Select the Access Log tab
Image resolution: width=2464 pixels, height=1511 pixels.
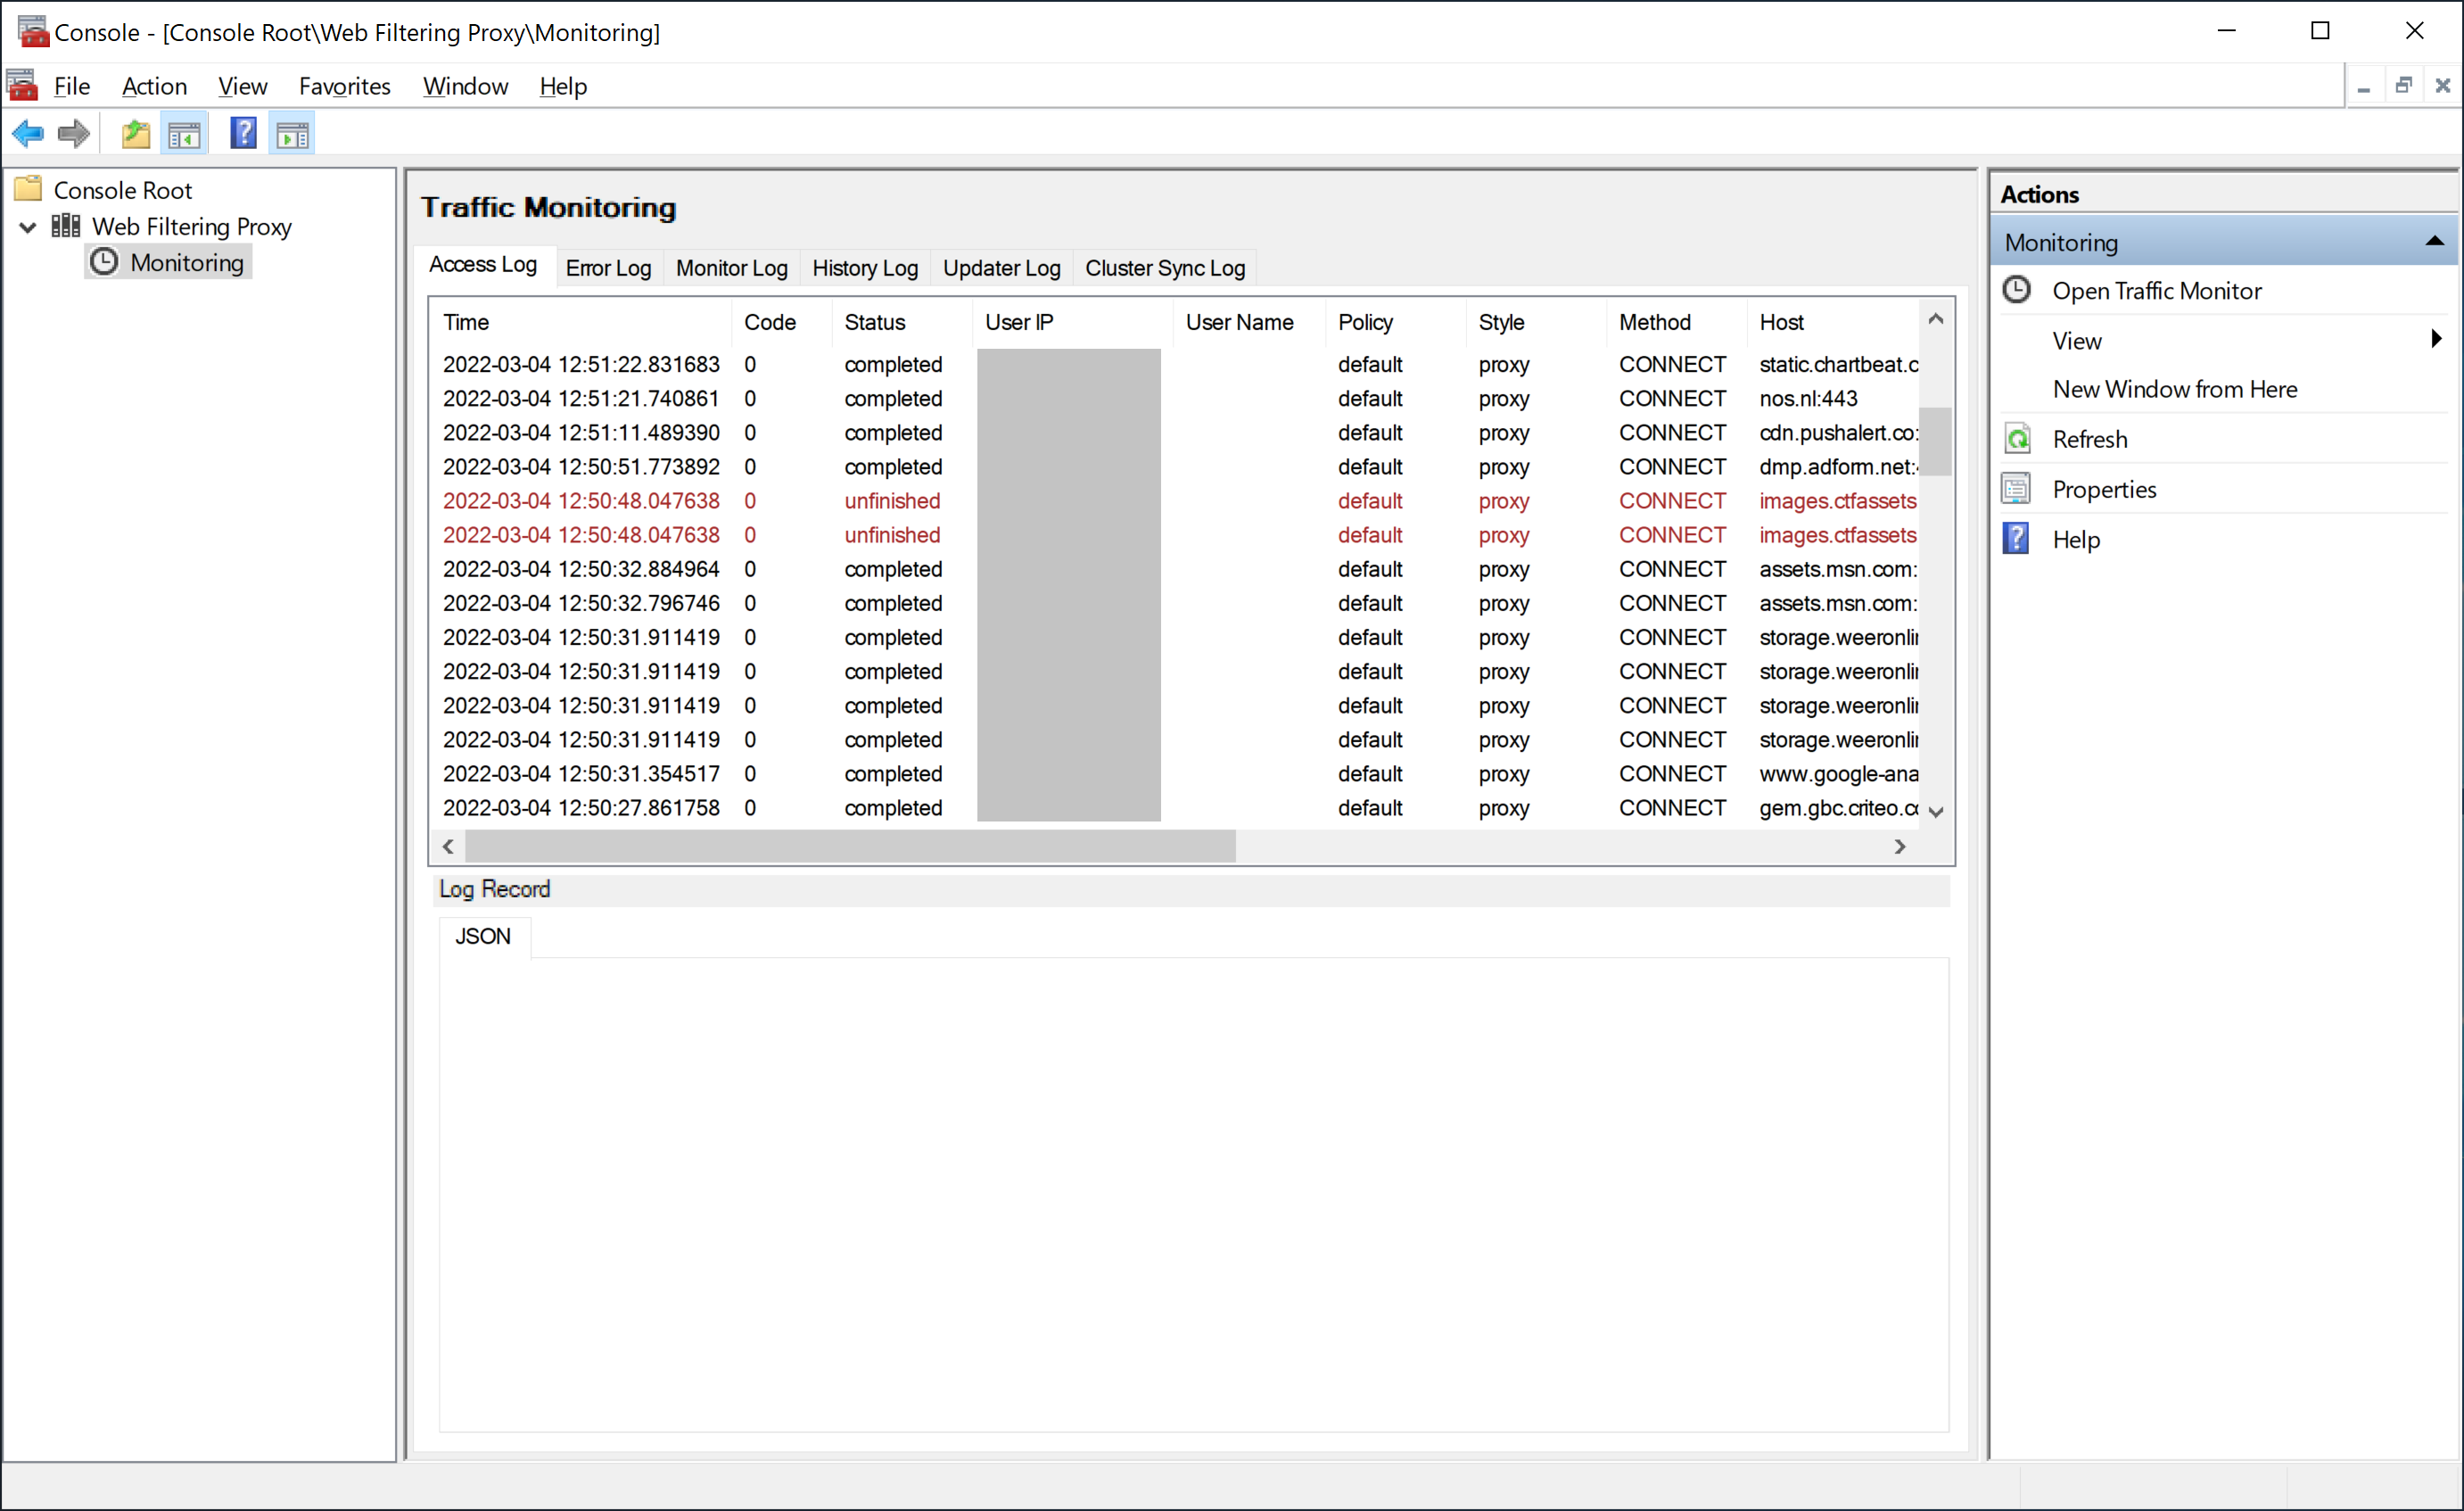click(484, 266)
